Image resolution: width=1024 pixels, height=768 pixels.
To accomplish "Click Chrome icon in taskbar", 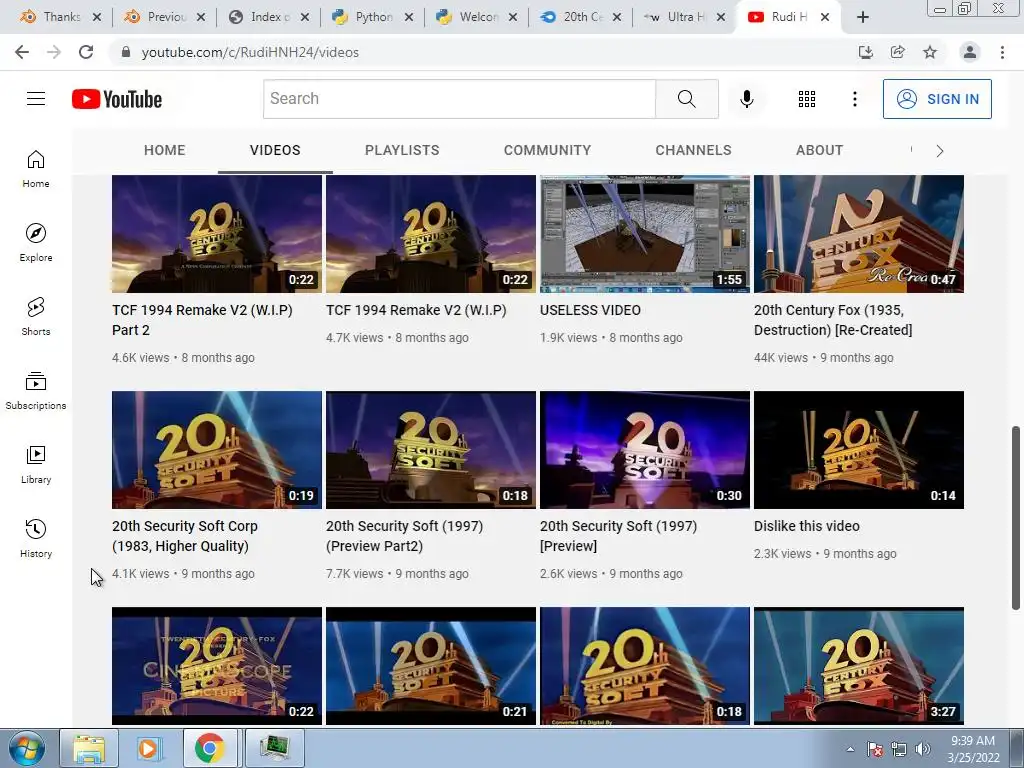I will pos(210,748).
